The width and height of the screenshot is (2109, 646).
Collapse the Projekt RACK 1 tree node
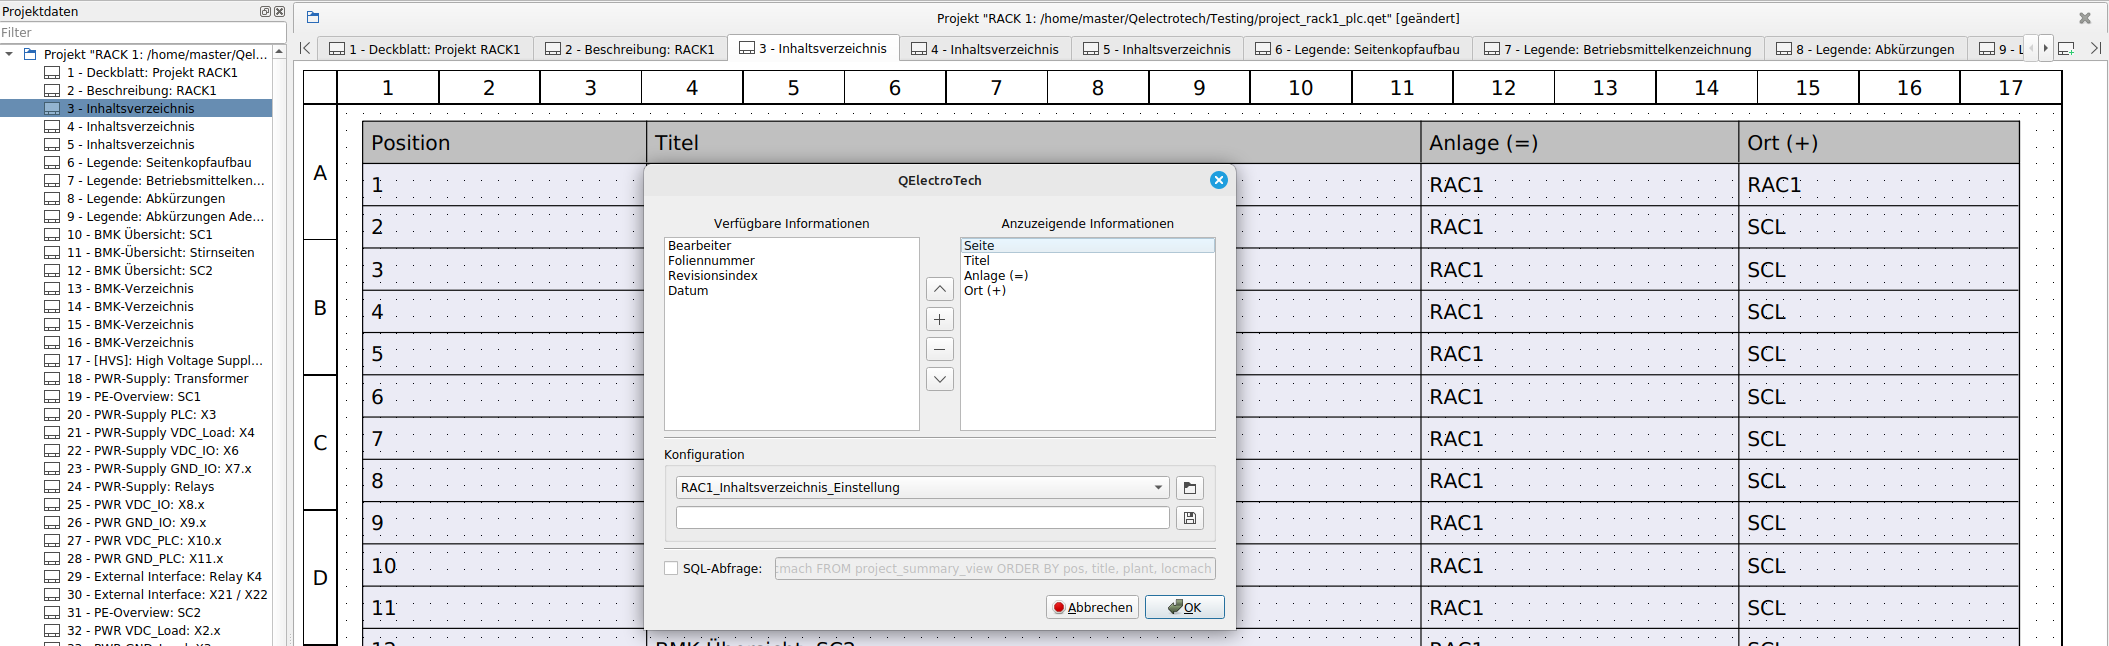[10, 54]
